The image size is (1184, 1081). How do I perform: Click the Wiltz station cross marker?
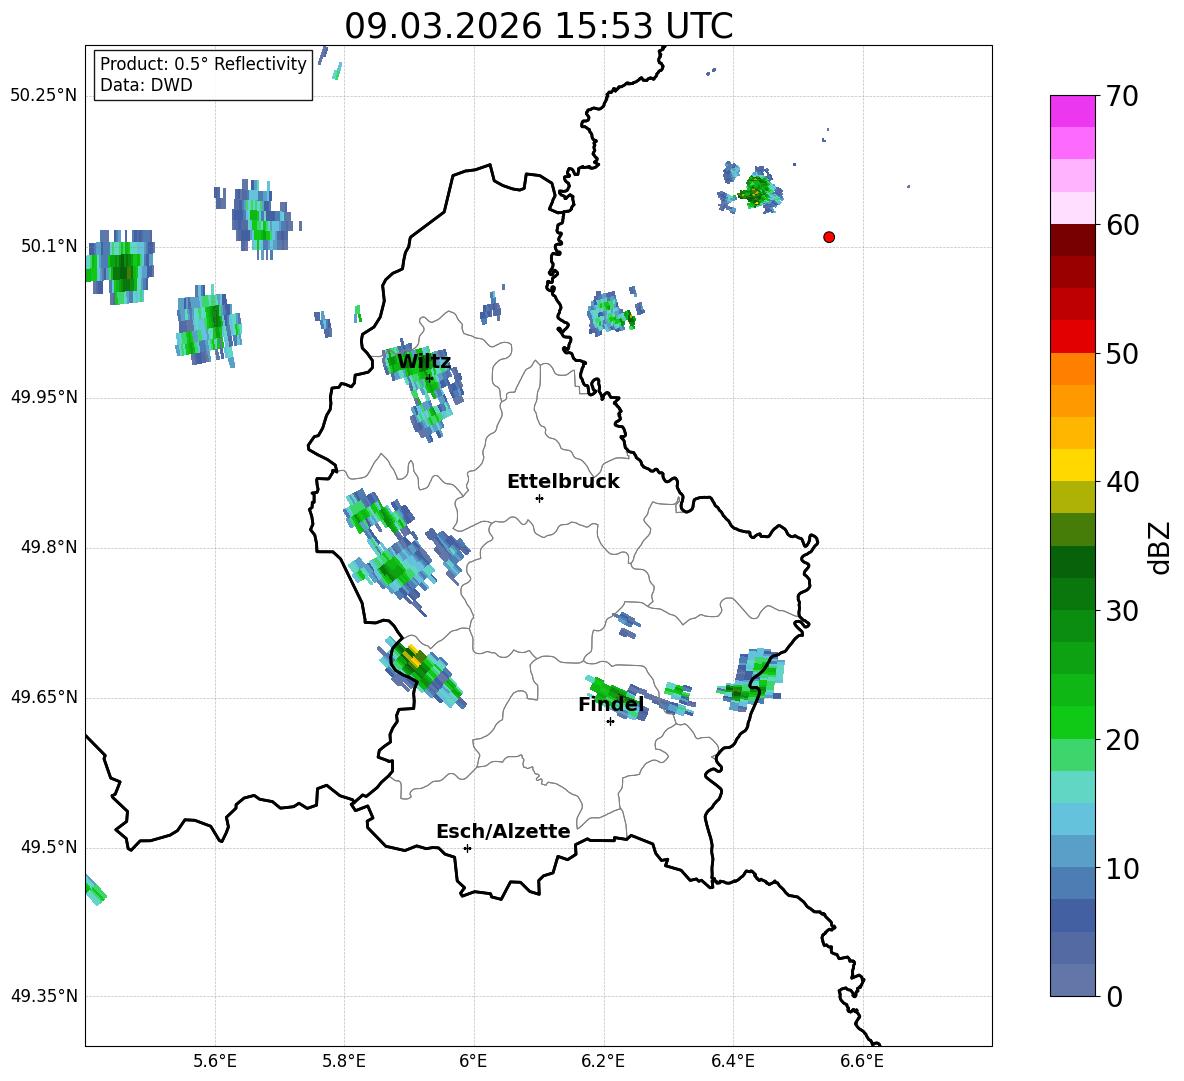click(x=429, y=378)
